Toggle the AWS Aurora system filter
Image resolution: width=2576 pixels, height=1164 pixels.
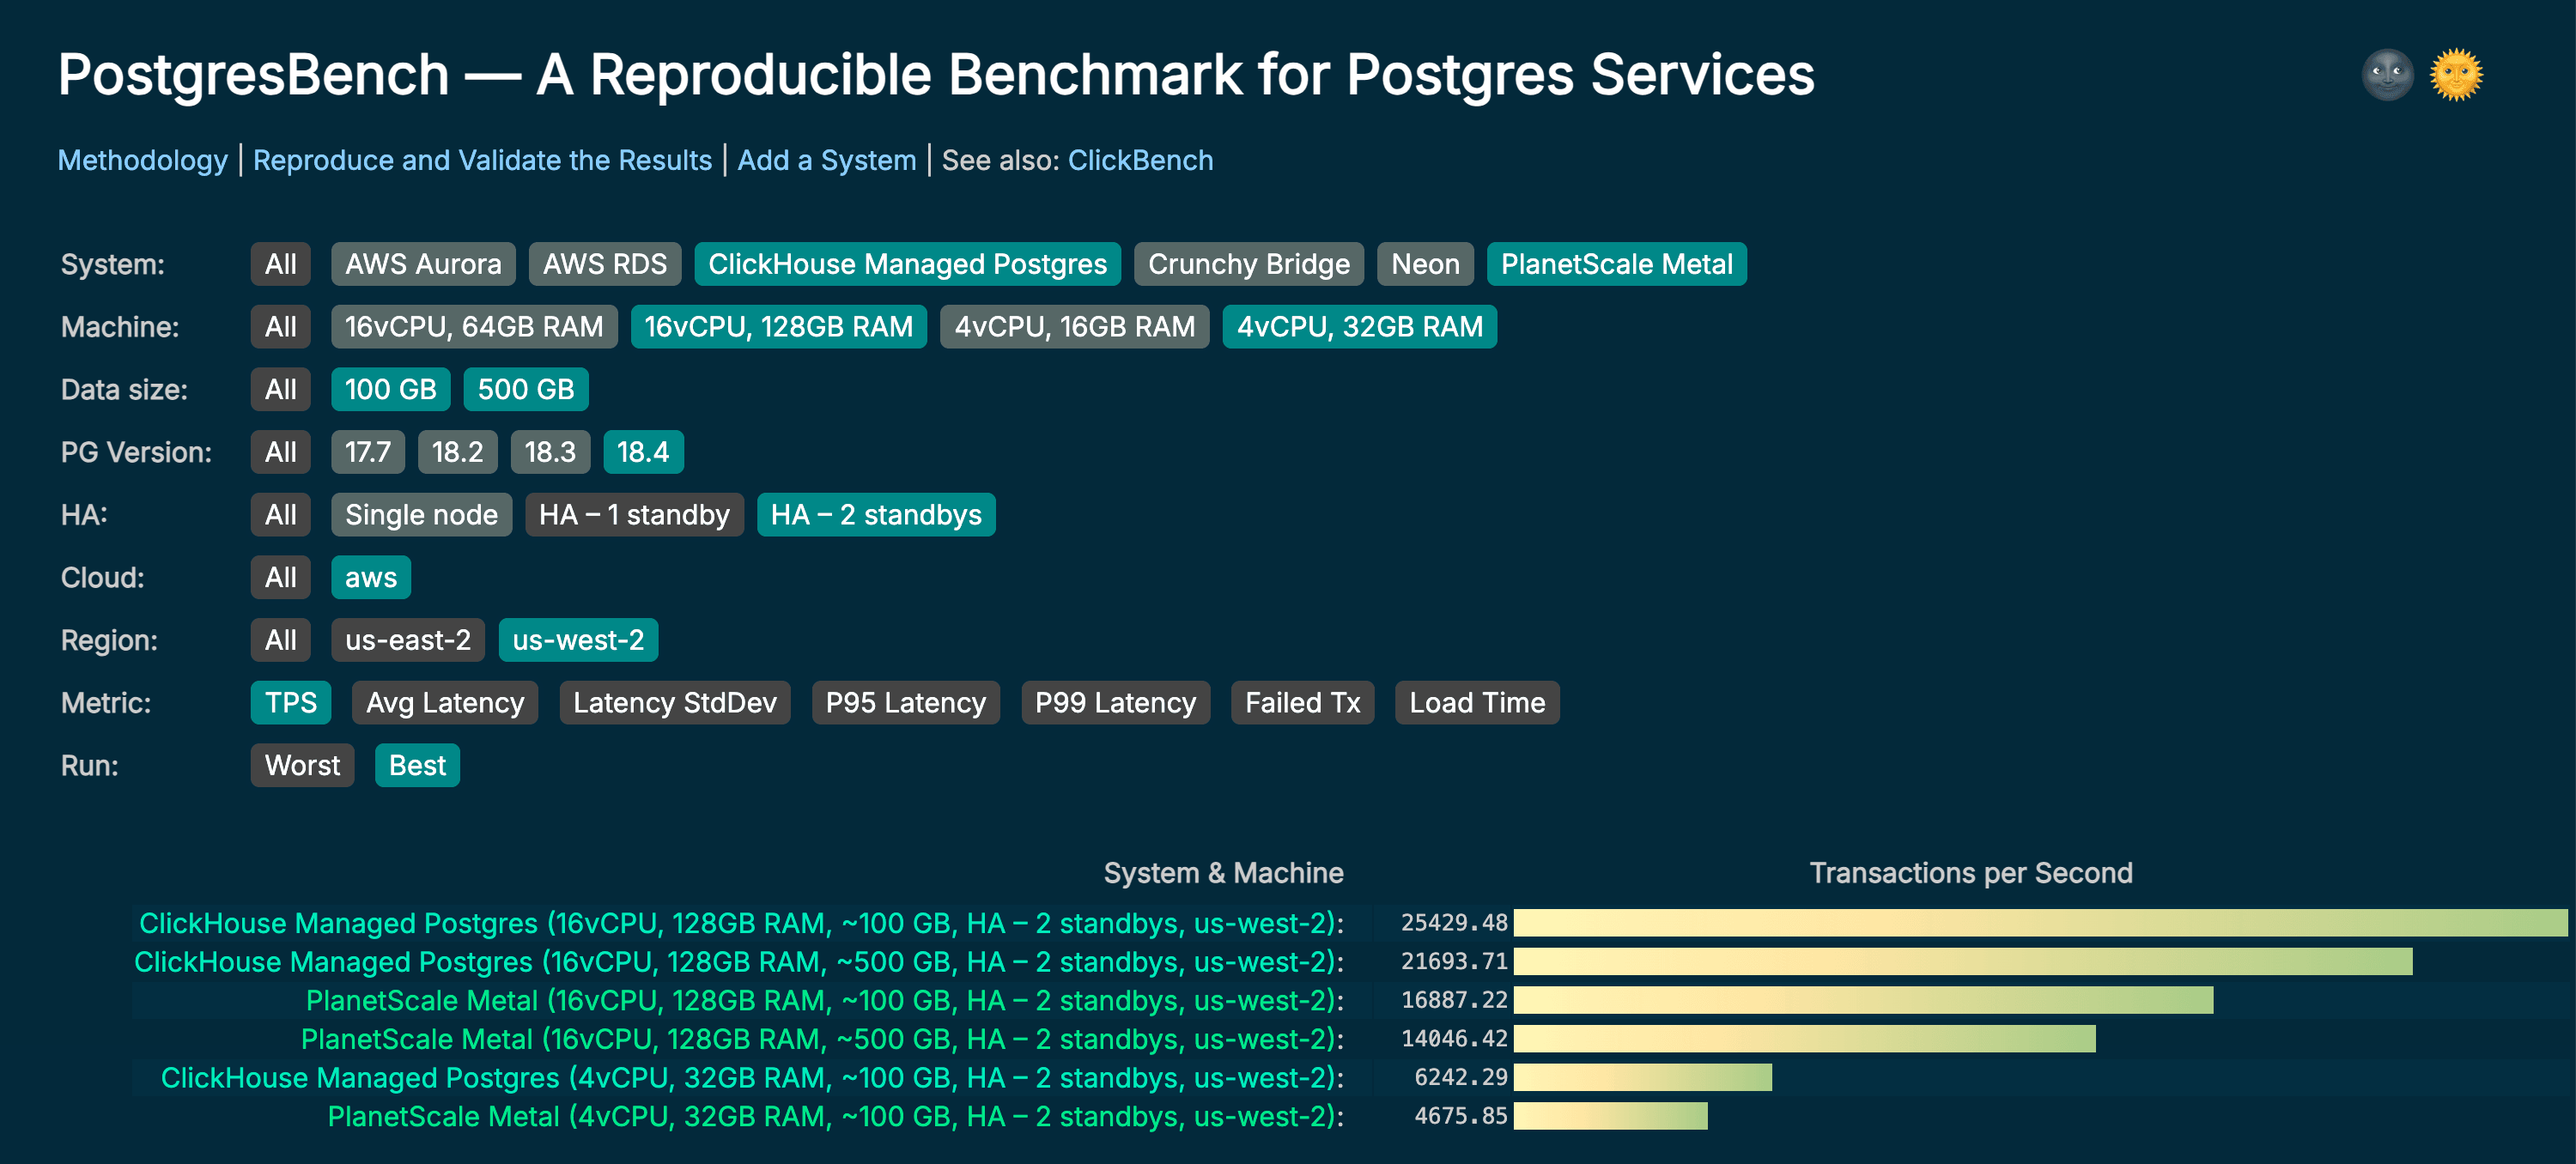click(423, 264)
